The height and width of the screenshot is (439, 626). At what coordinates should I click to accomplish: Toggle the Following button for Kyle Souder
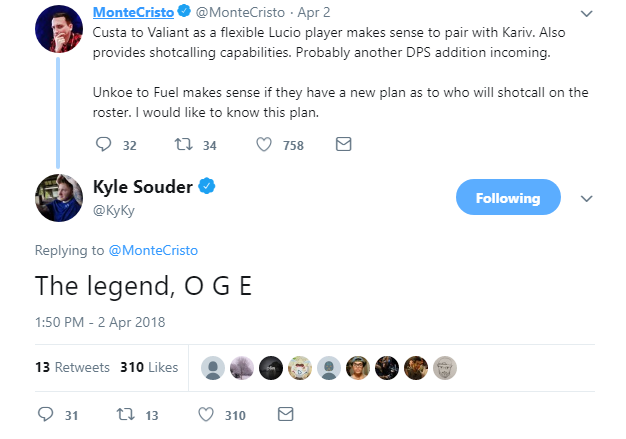point(507,198)
